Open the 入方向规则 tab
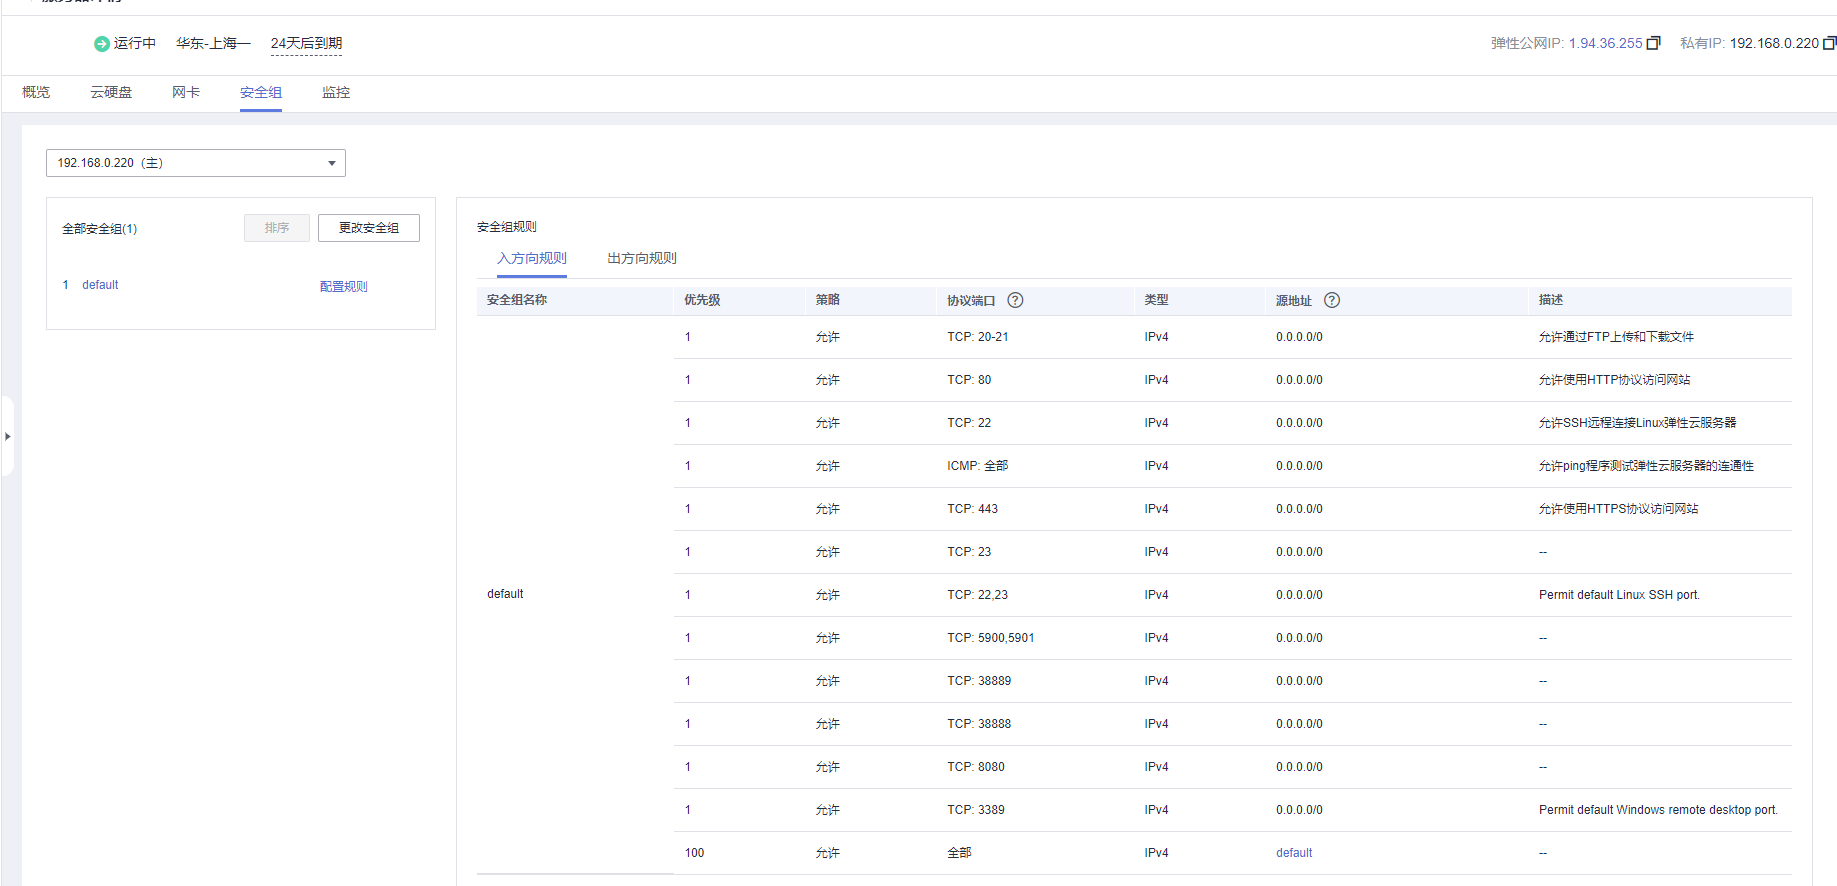 (x=532, y=258)
